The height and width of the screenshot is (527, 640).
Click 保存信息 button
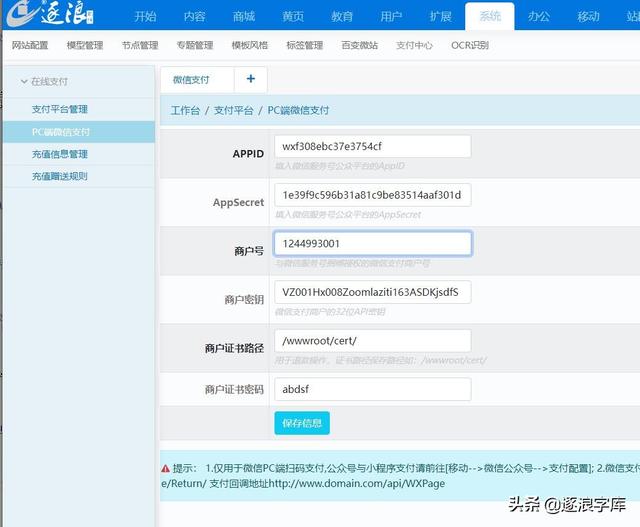(x=301, y=423)
